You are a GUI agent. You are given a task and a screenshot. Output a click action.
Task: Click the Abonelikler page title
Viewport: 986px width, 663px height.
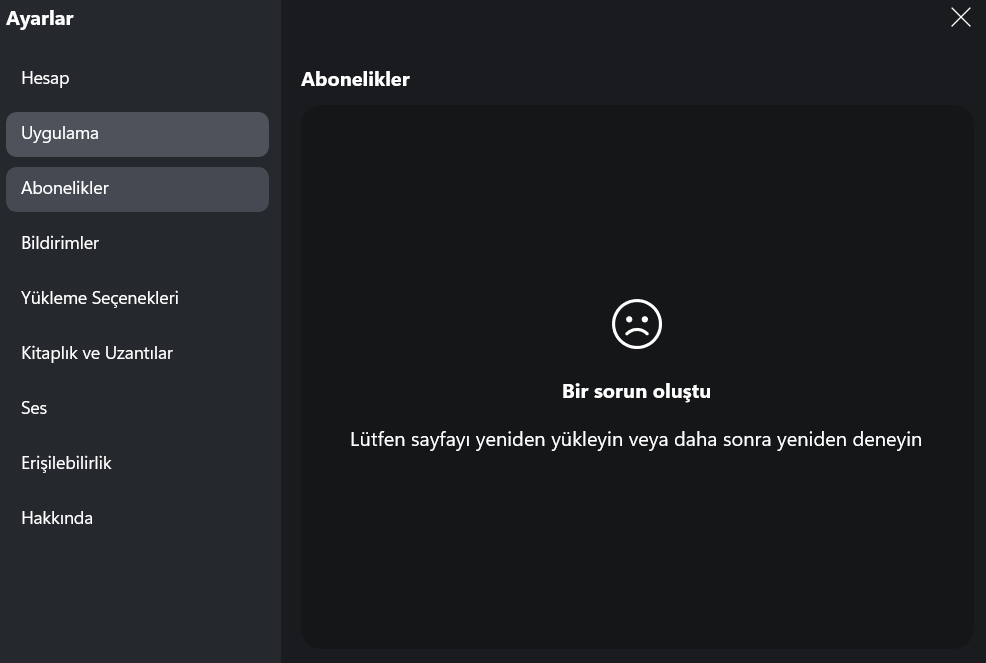pos(355,79)
